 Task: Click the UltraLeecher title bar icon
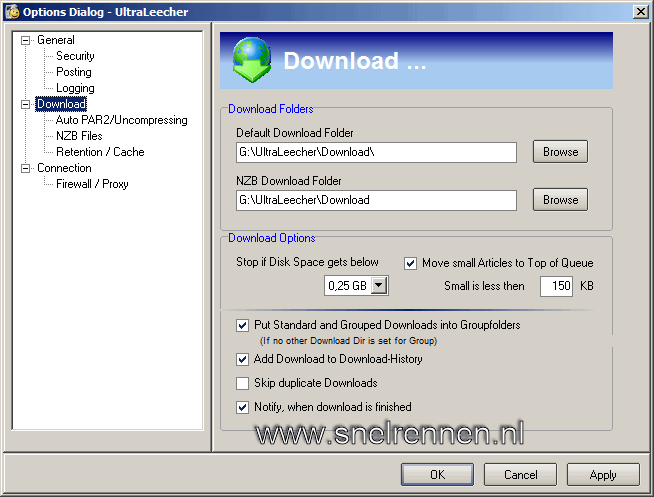tap(13, 12)
